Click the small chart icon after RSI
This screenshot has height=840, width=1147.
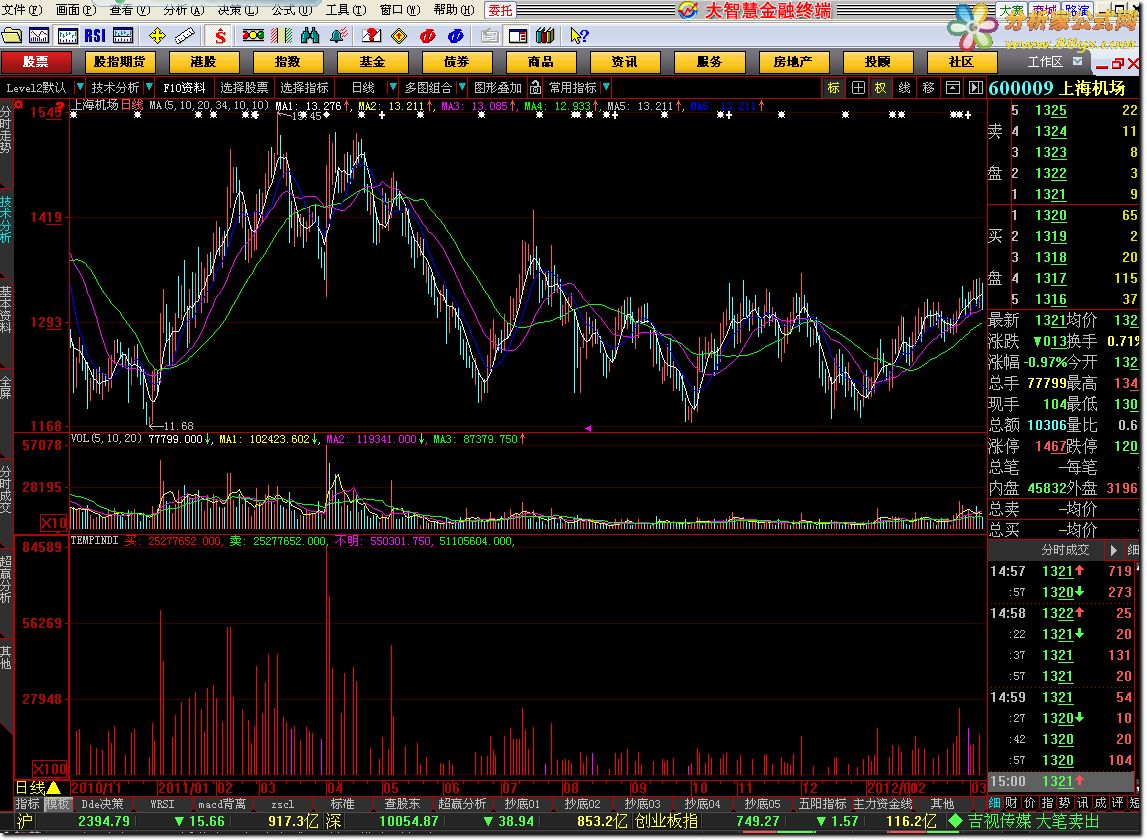(123, 35)
